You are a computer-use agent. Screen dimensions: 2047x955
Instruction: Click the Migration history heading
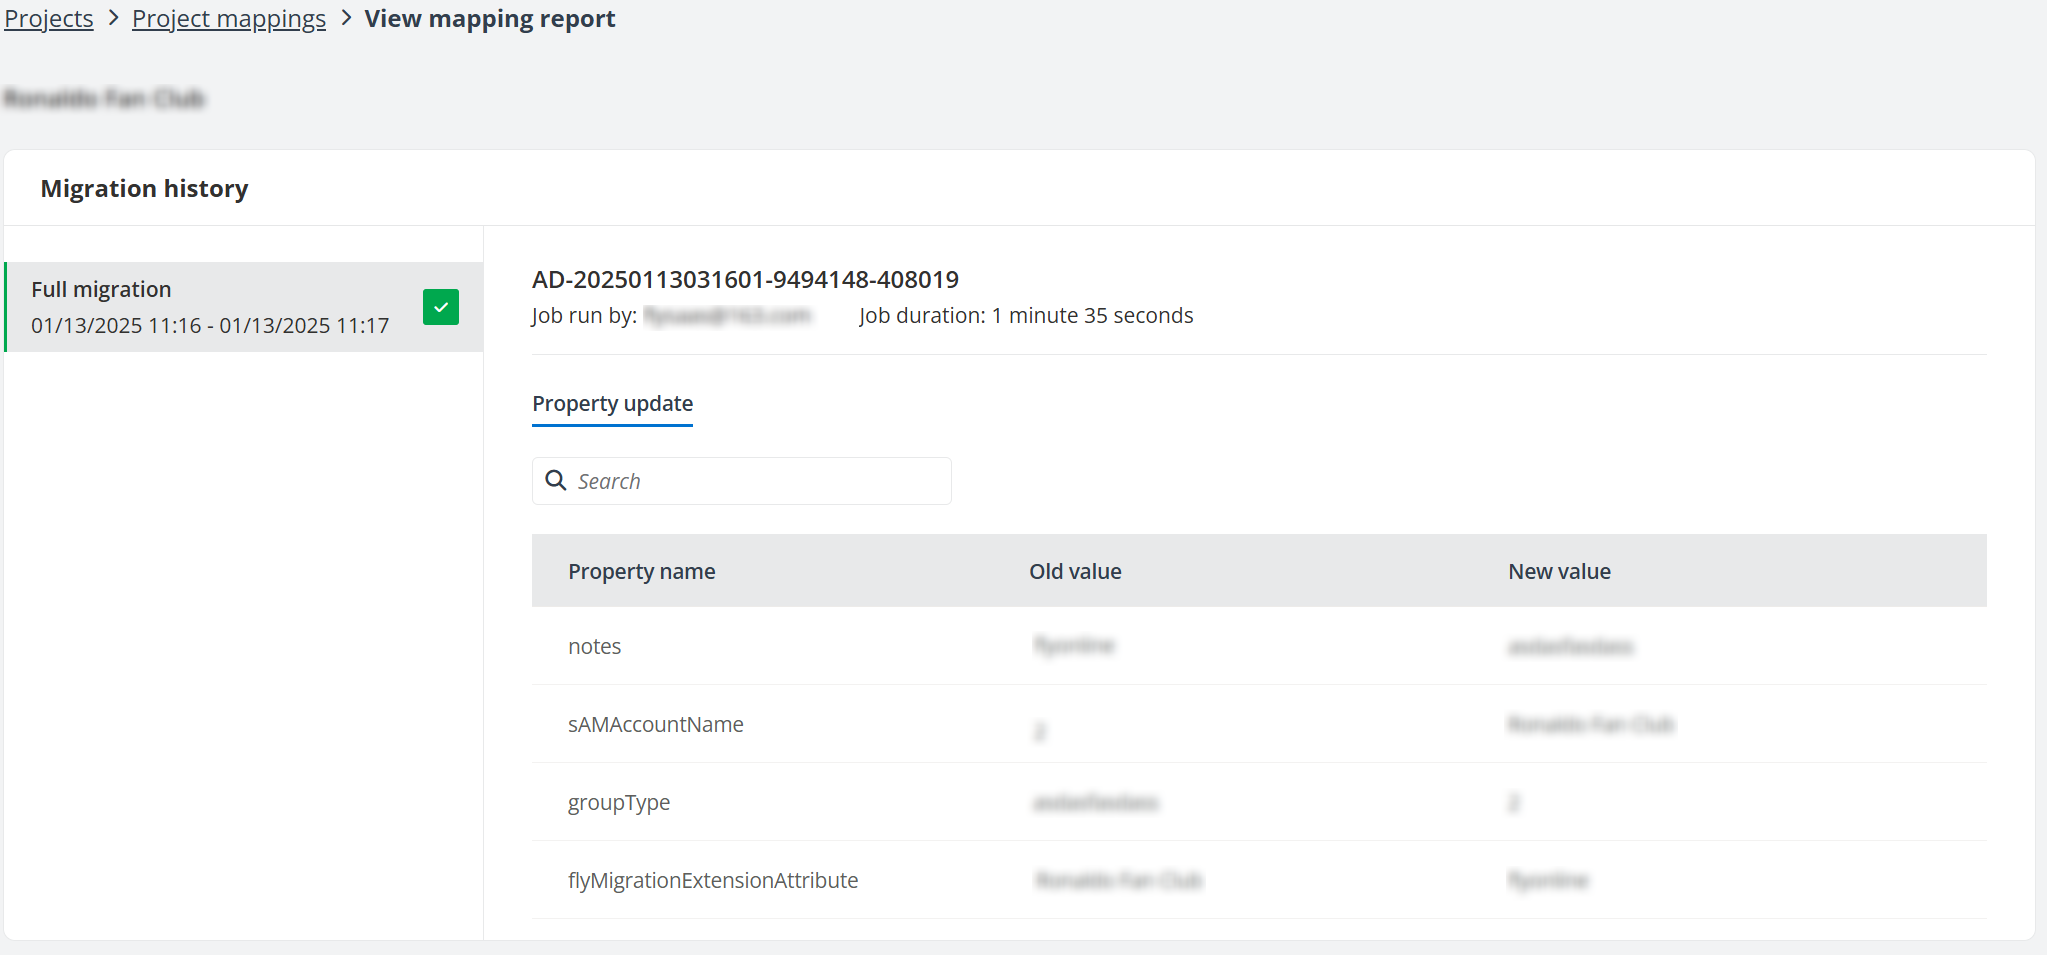click(x=144, y=189)
